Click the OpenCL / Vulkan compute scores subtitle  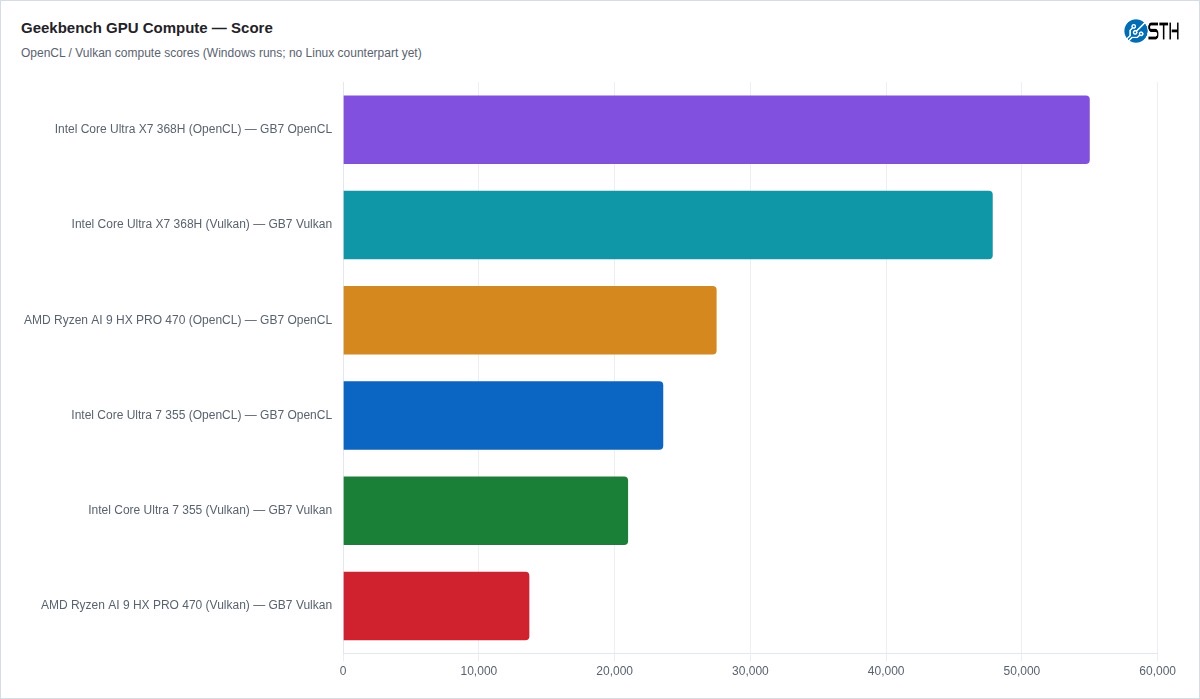(221, 53)
